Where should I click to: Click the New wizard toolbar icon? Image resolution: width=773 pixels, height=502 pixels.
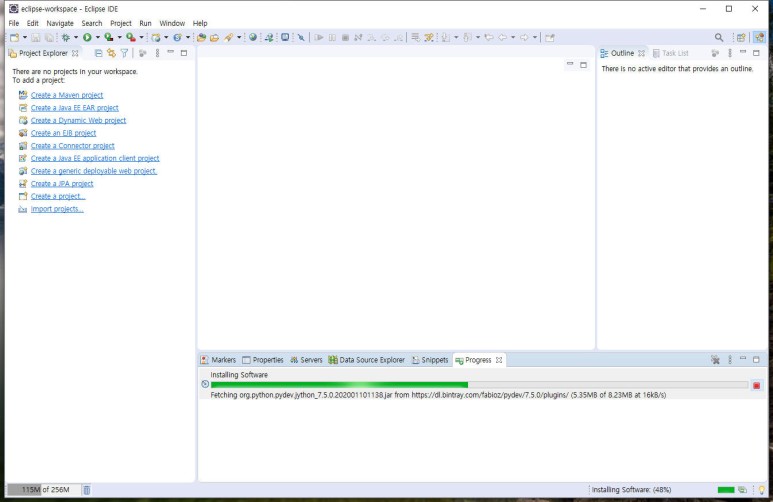(x=14, y=37)
